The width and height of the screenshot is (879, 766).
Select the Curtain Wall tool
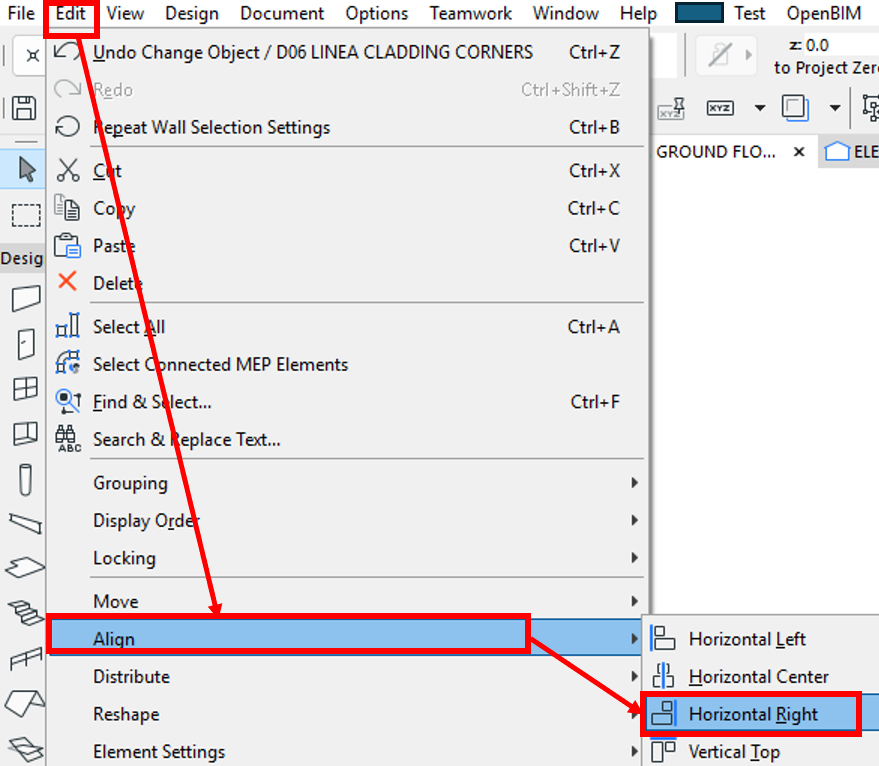point(26,433)
